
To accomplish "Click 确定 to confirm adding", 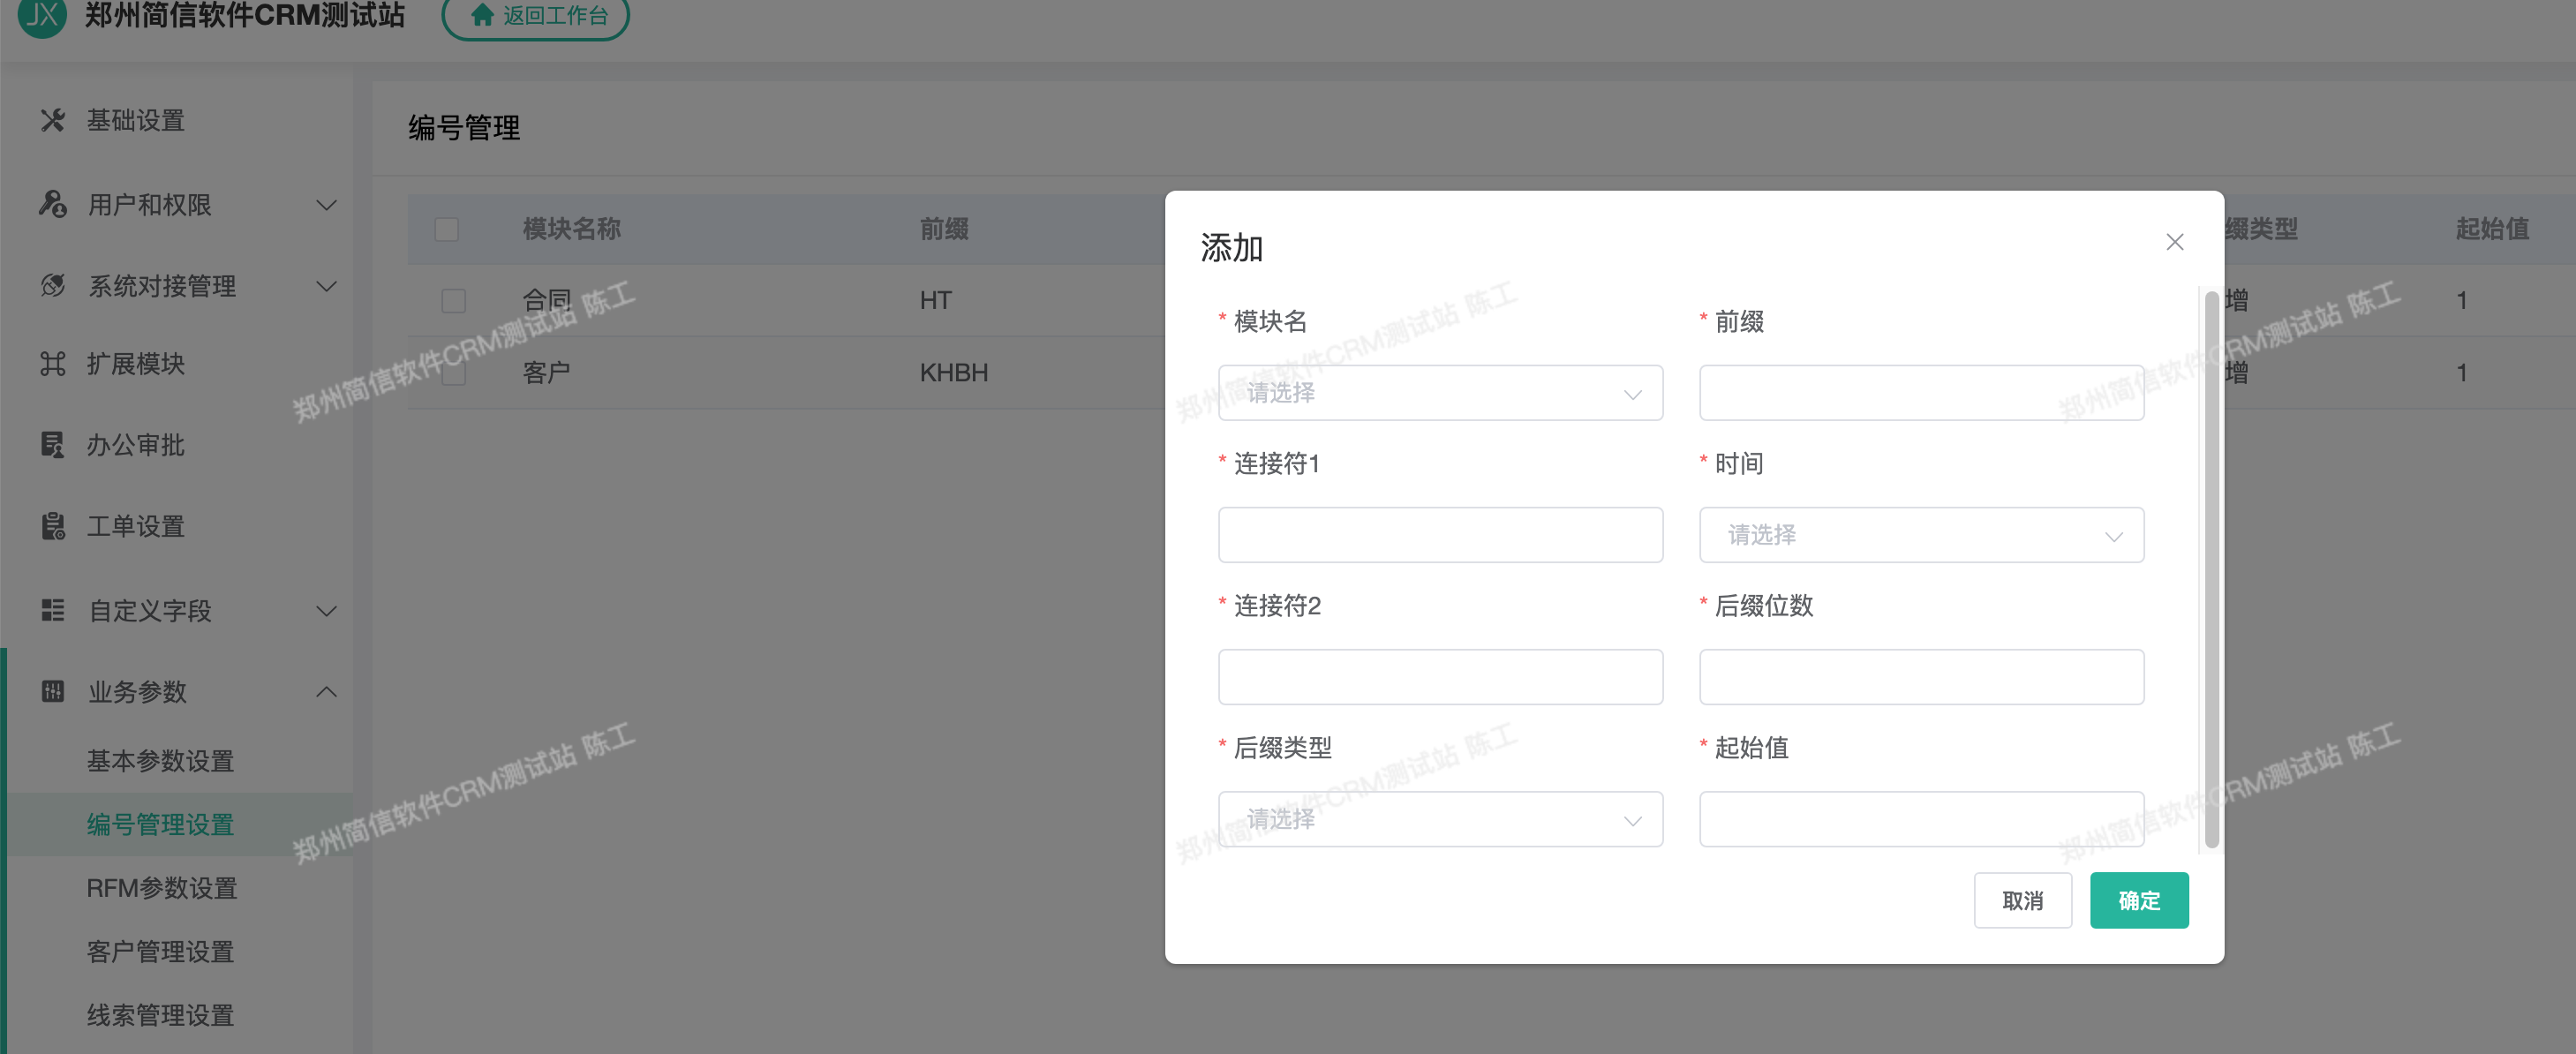I will [2139, 900].
